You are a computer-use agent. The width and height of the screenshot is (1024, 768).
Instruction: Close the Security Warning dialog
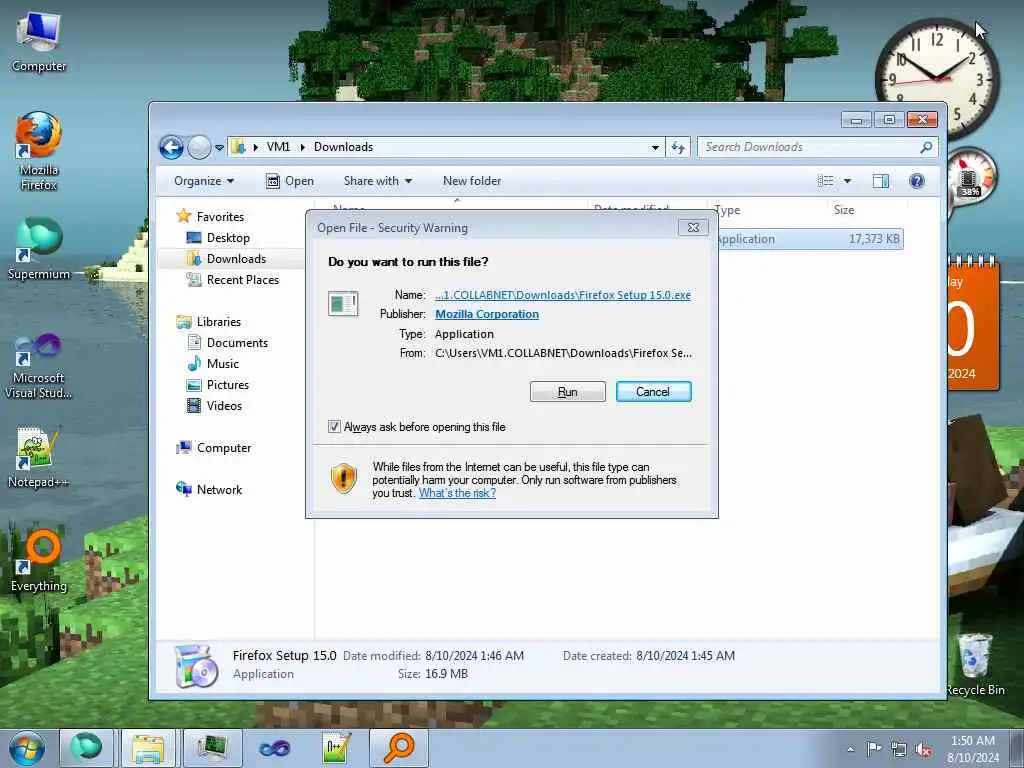tap(694, 227)
